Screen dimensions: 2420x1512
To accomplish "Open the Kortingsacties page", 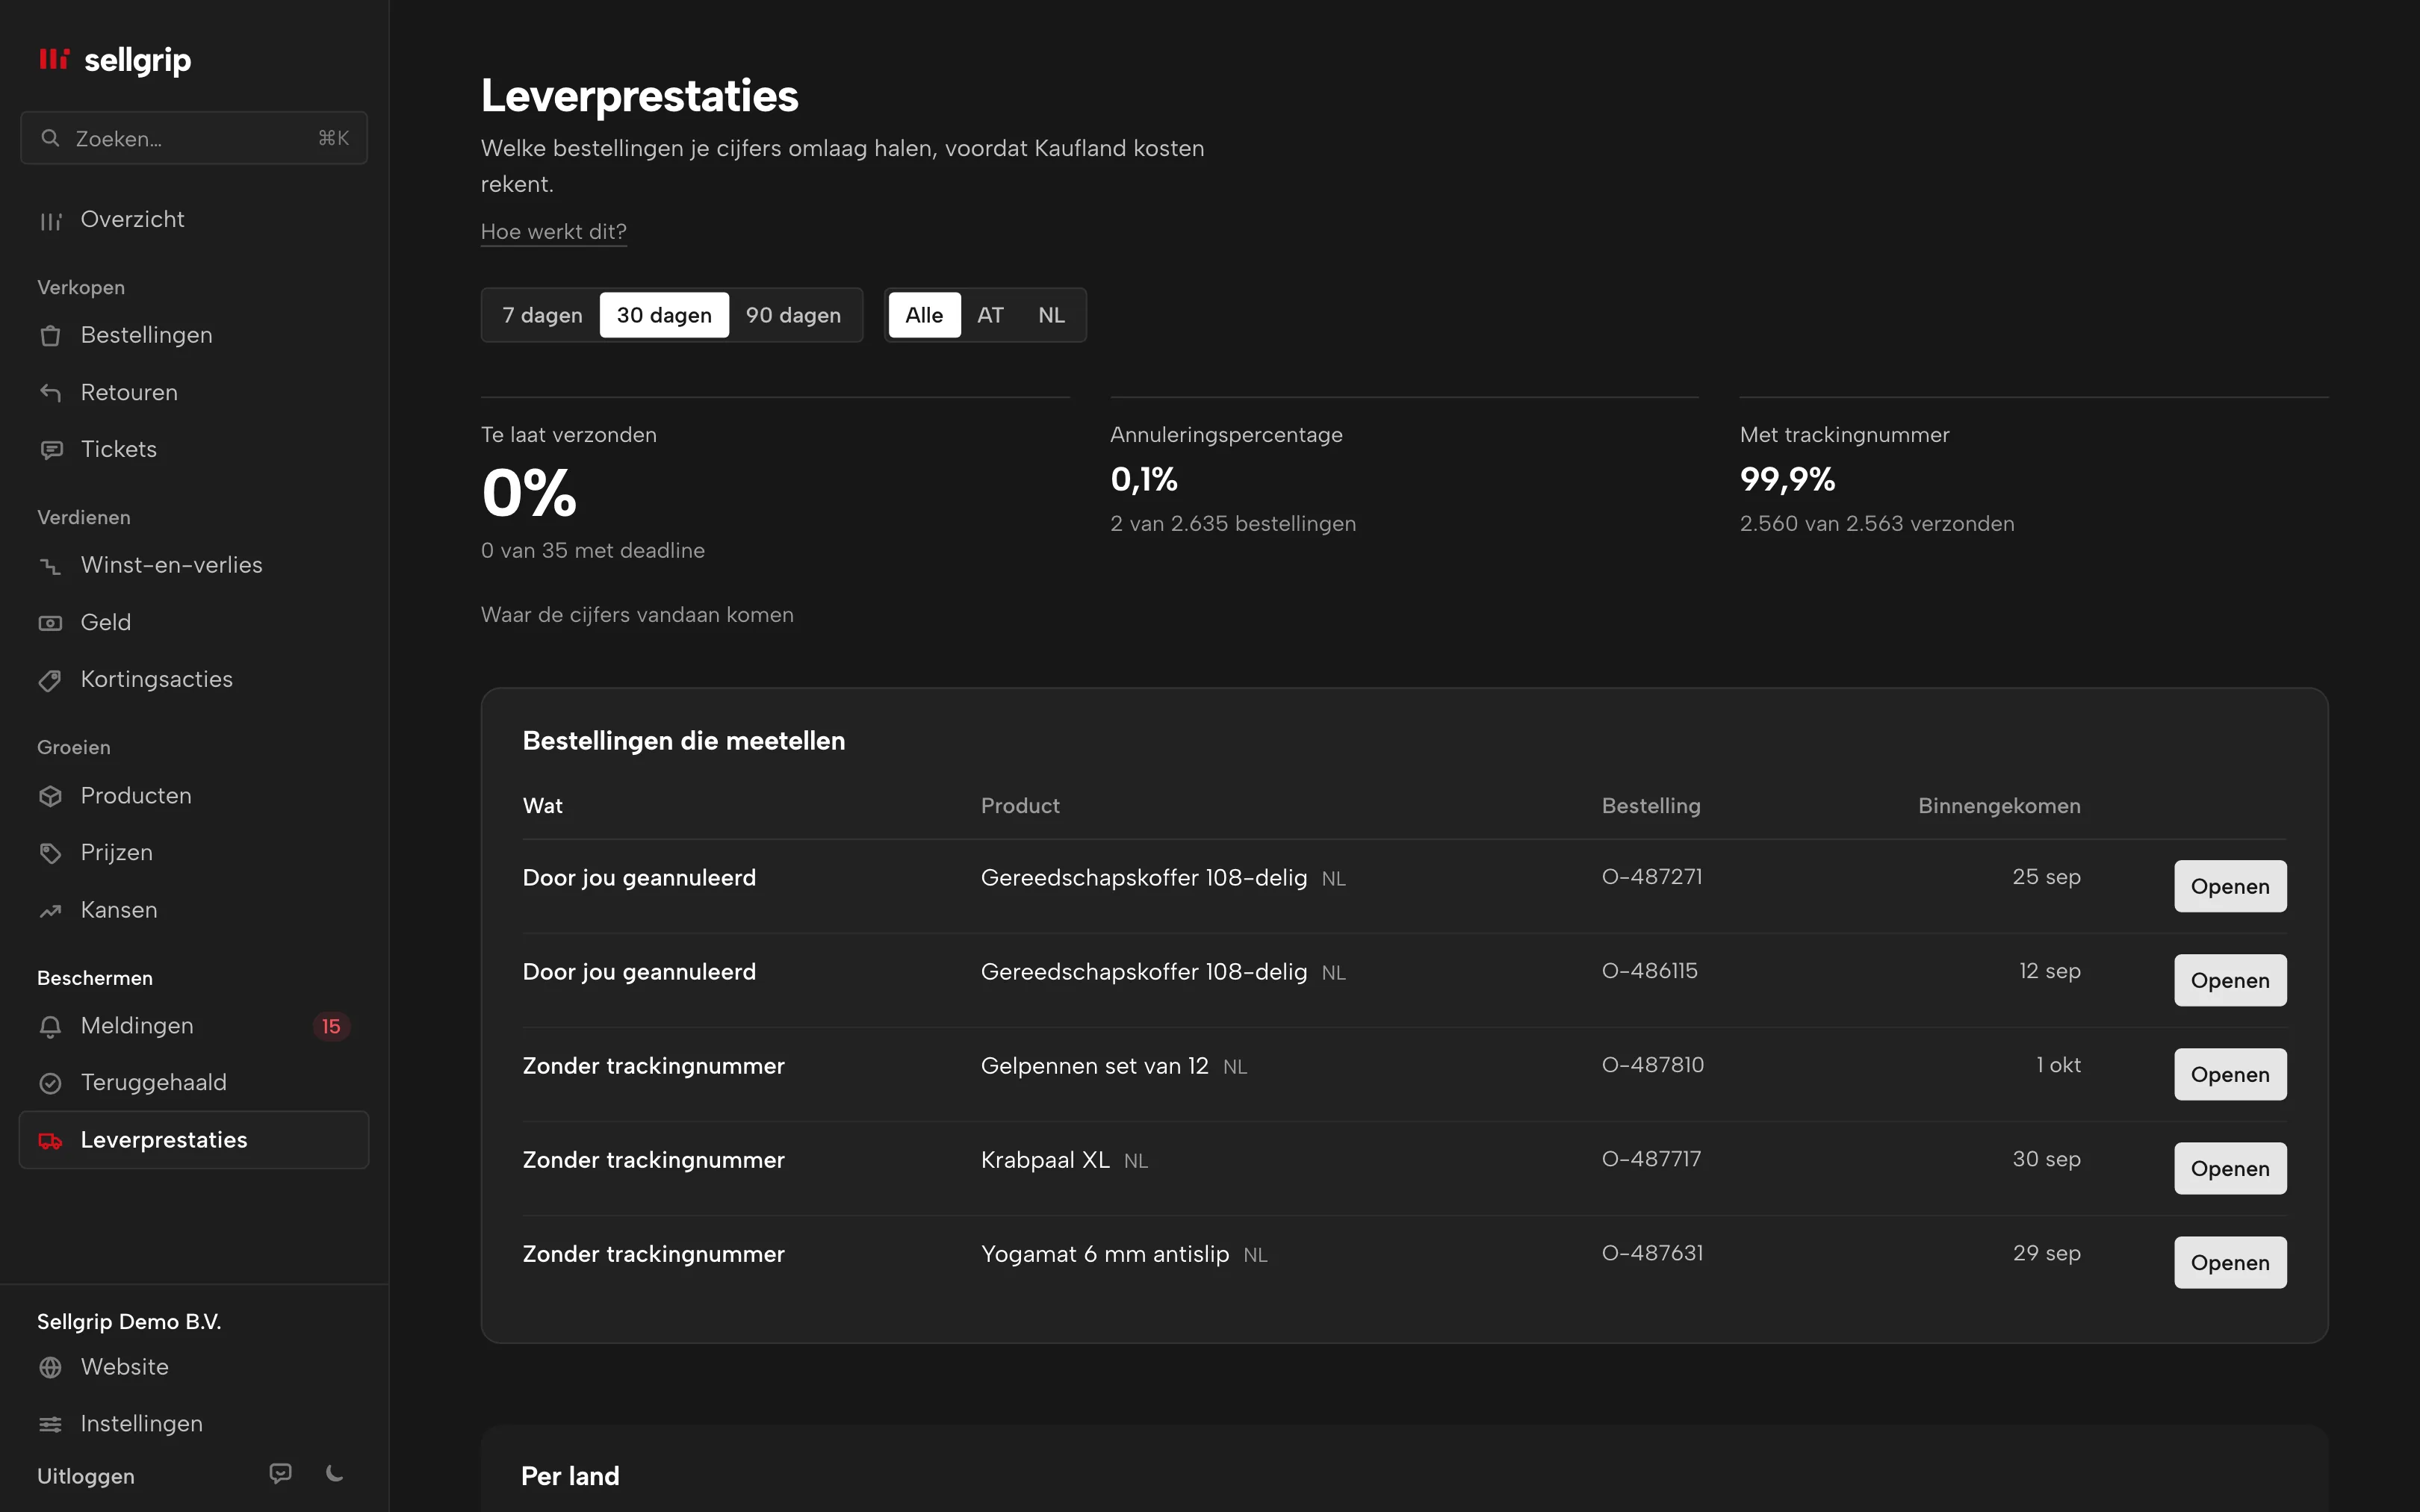I will pos(194,679).
